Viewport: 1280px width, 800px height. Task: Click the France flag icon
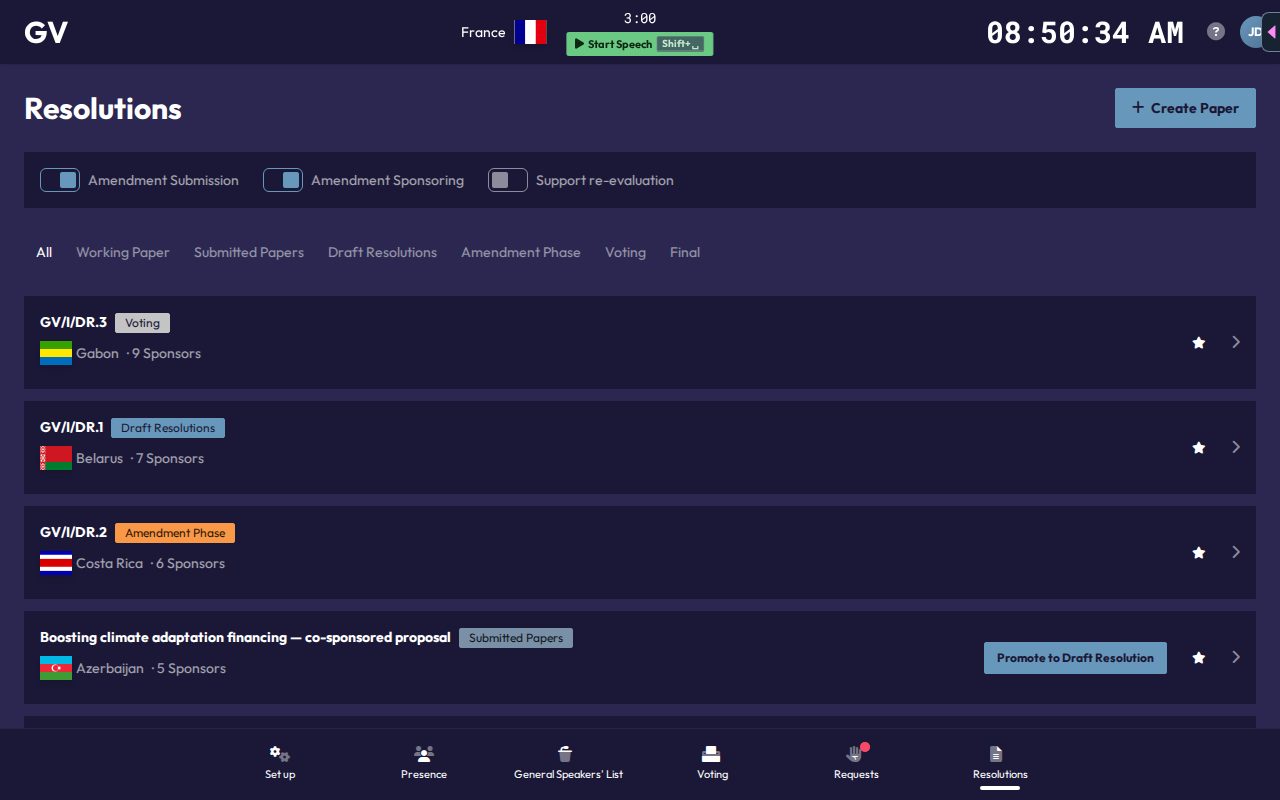click(x=531, y=32)
